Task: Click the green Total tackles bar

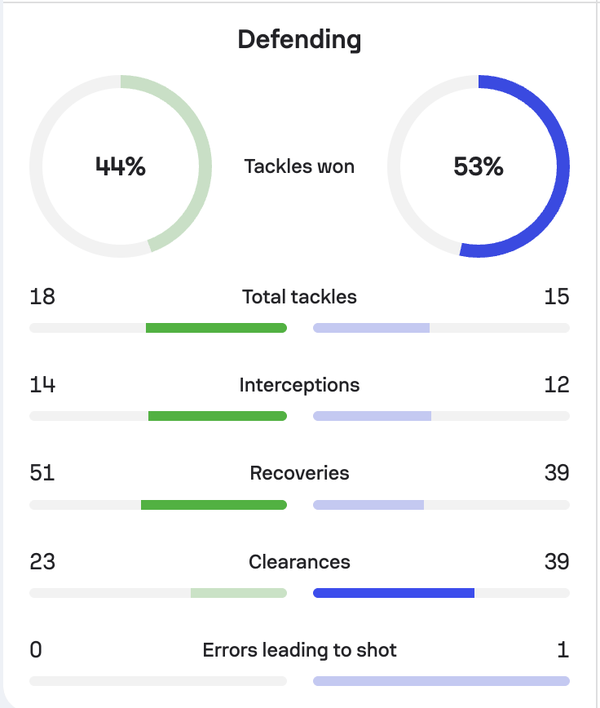Action: 216,328
